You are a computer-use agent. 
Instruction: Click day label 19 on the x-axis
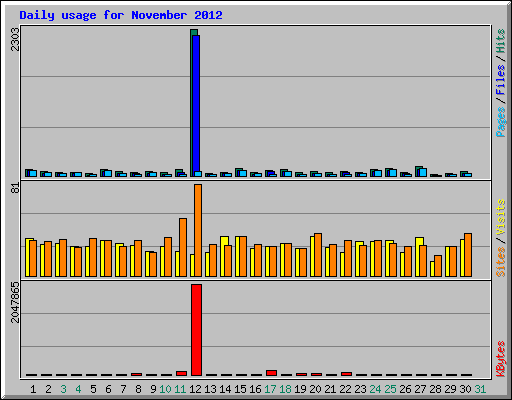tap(300, 389)
